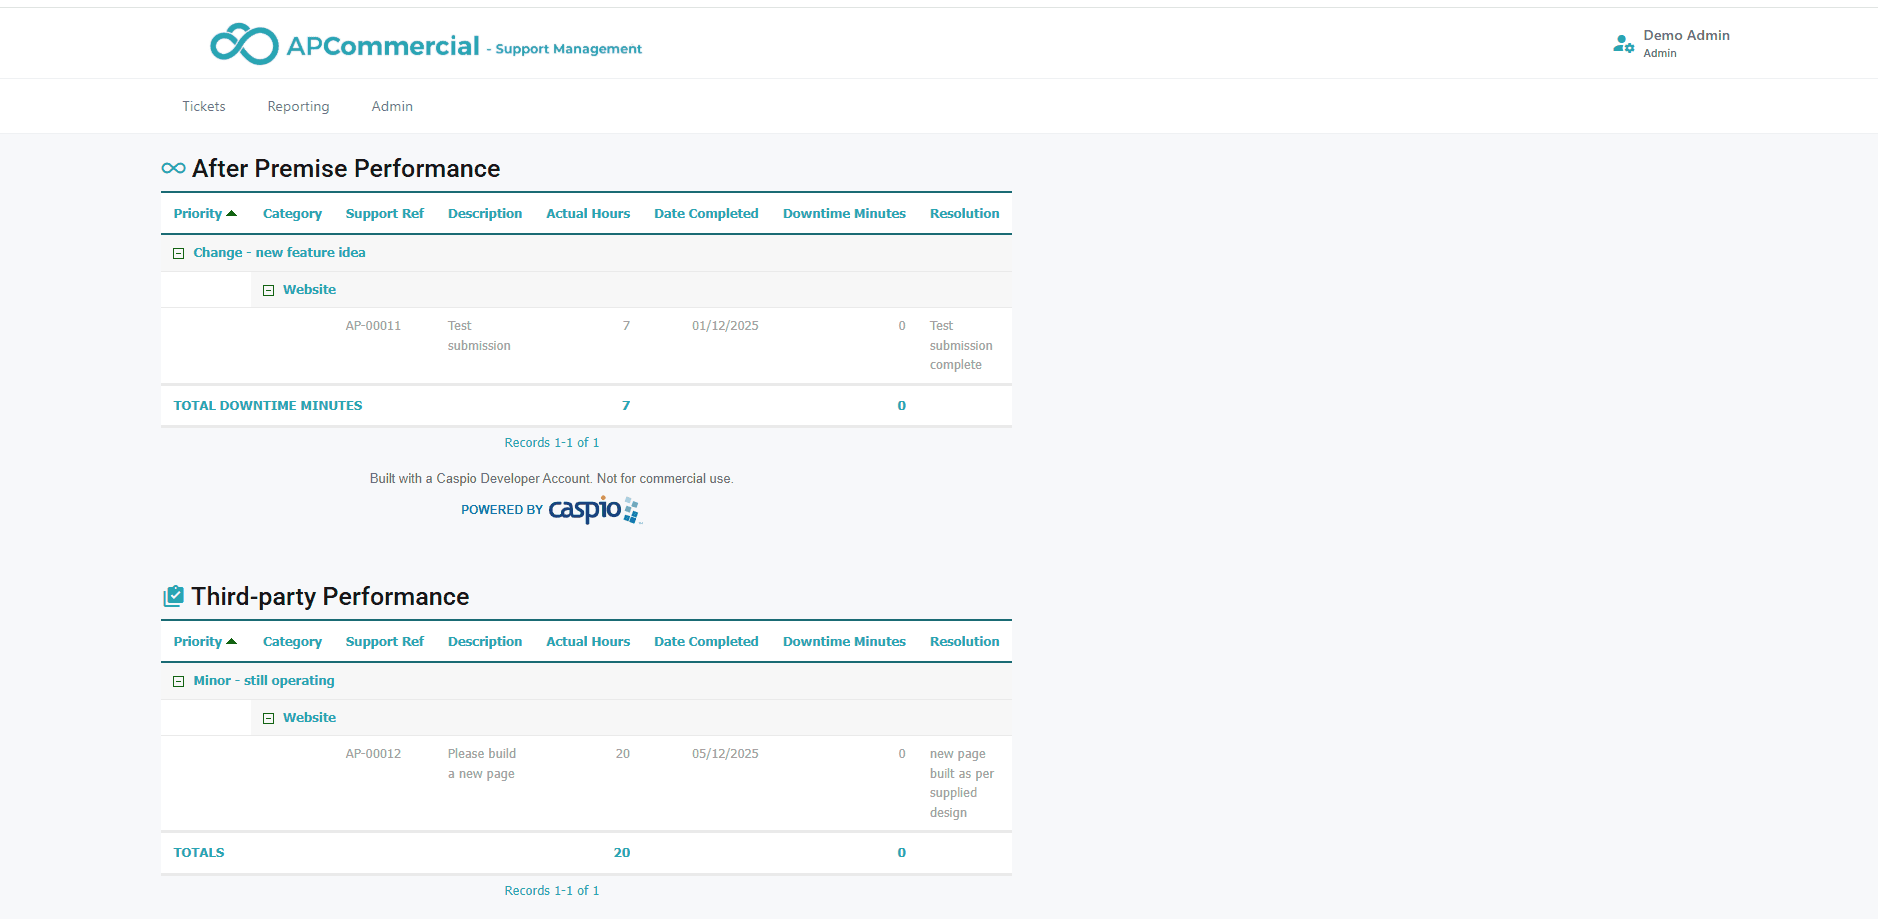Collapse the Website group in Third-party Performance
Image resolution: width=1878 pixels, height=919 pixels.
coord(269,717)
